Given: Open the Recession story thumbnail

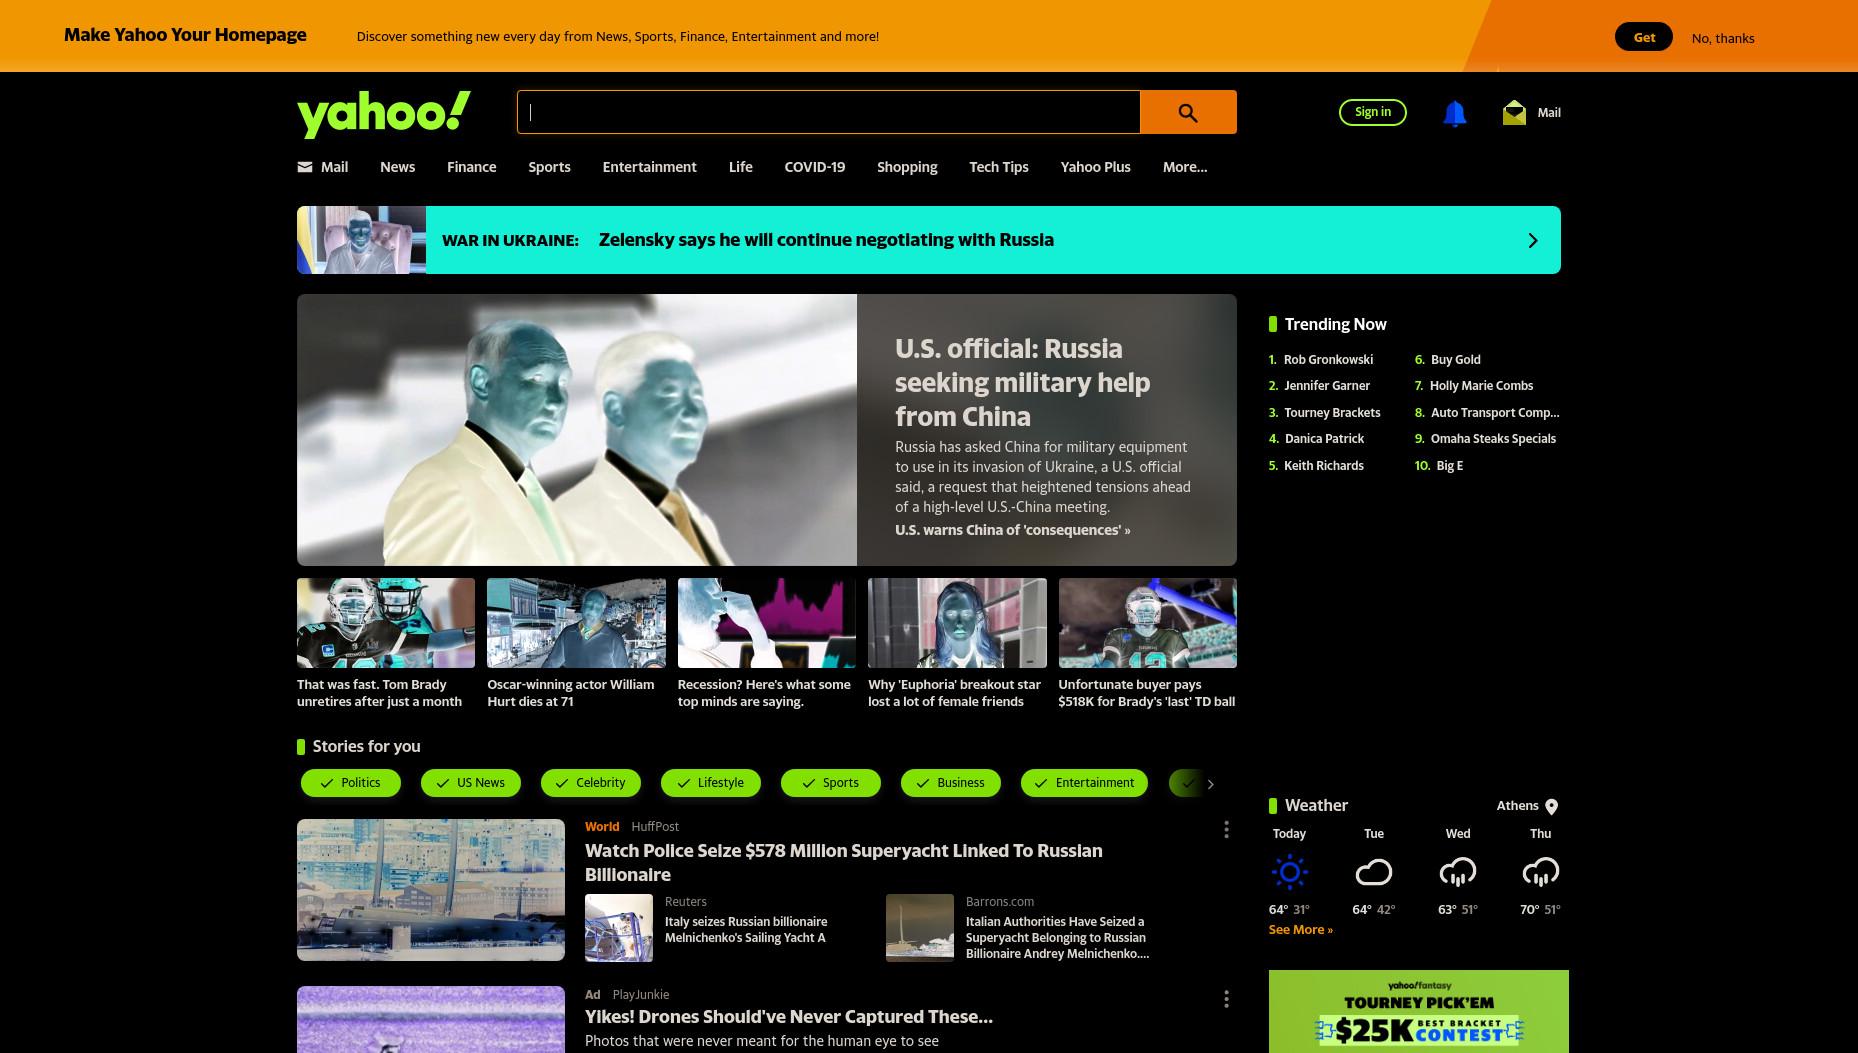Looking at the screenshot, I should point(767,623).
